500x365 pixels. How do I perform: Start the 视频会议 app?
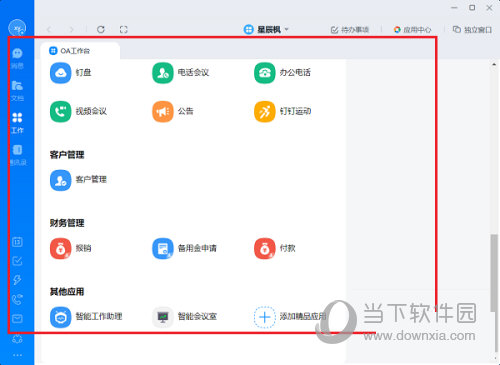coord(61,112)
